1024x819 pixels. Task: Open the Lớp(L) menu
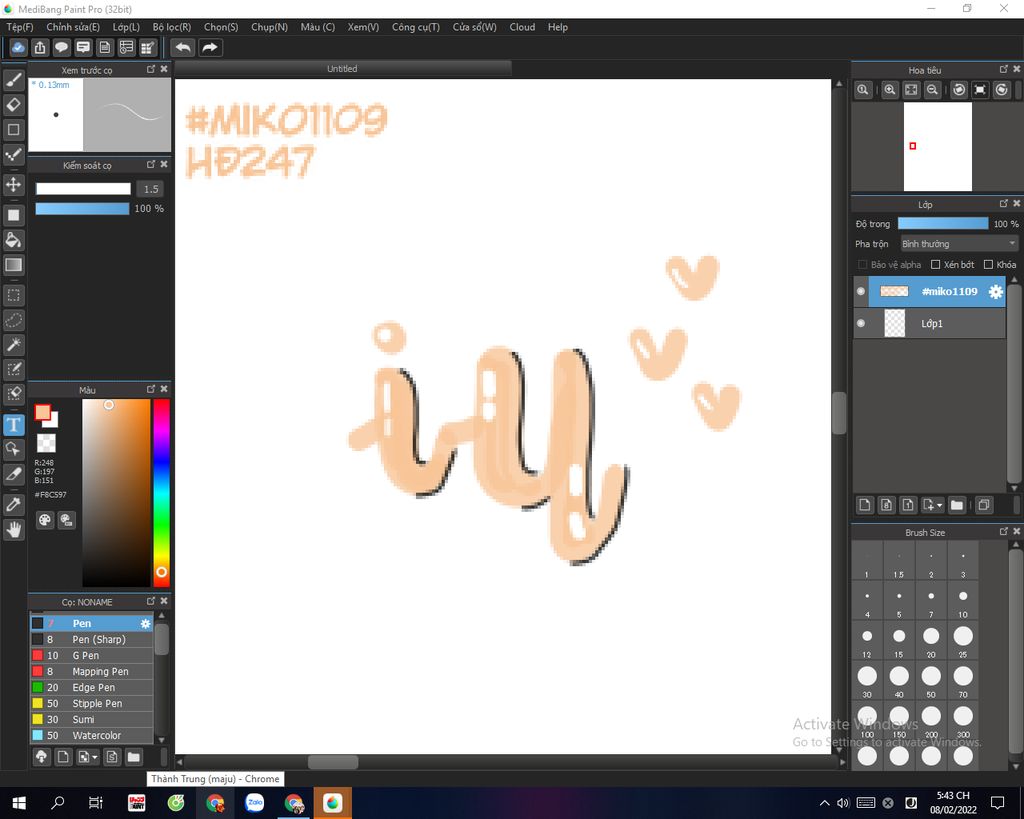tap(126, 27)
